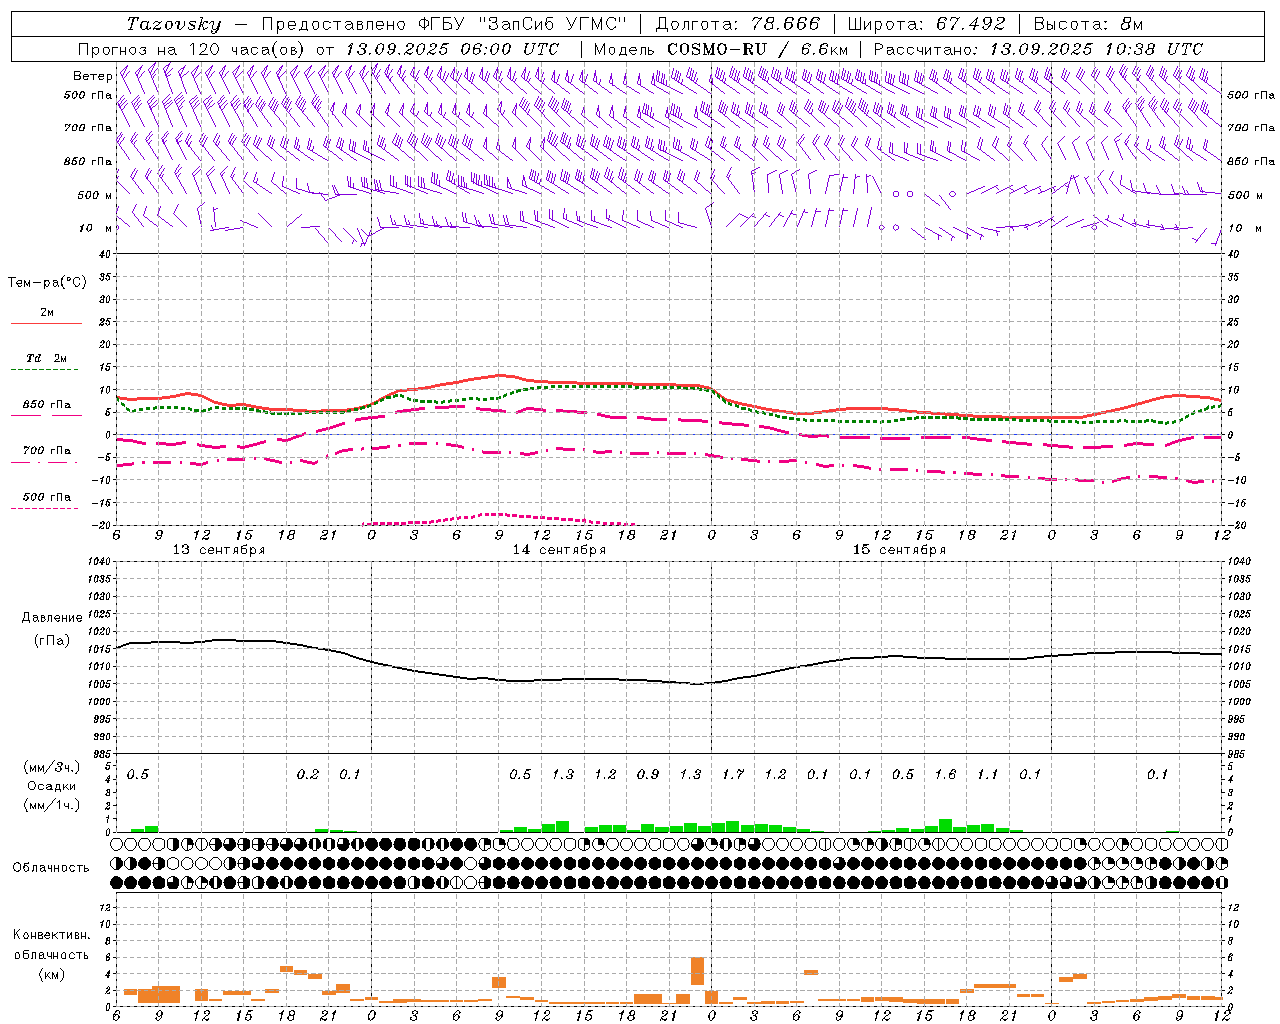1280x1024 pixels.
Task: Click the Облачность cloud cover label
Action: pyautogui.click(x=51, y=868)
